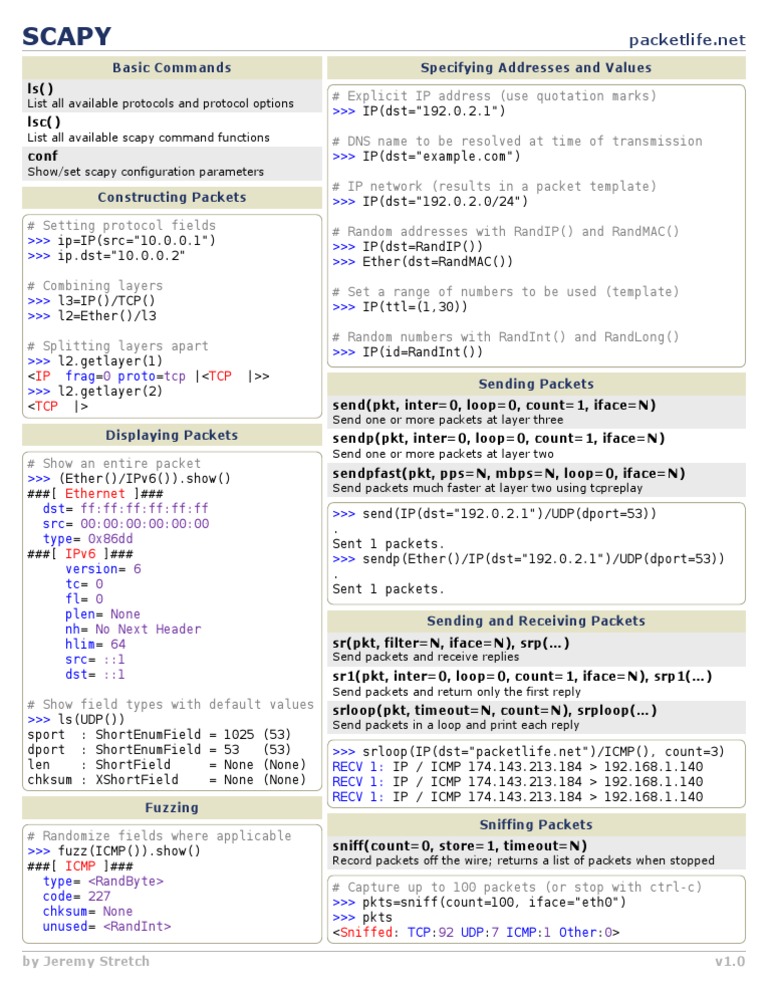The width and height of the screenshot is (768, 994).
Task: Click the ls() command entry
Action: 172,96
